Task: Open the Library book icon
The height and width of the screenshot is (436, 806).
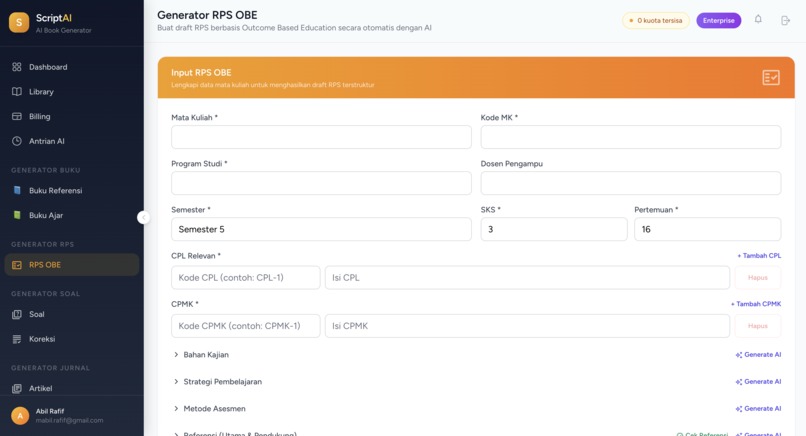Action: 17,92
